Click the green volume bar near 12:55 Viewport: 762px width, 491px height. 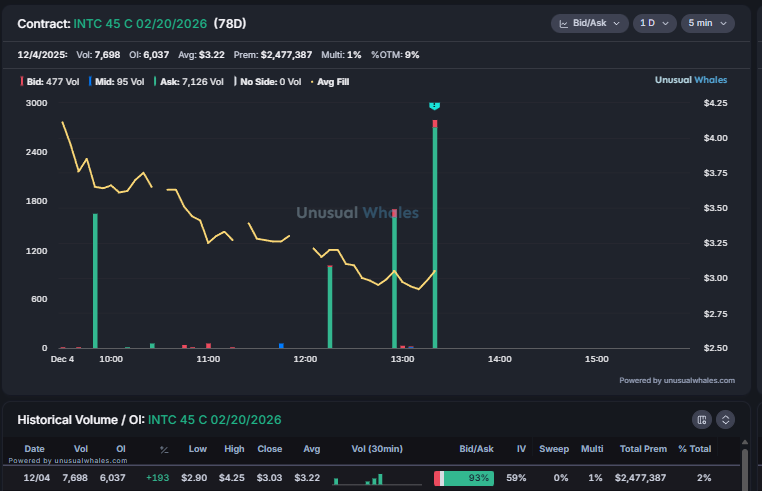394,280
